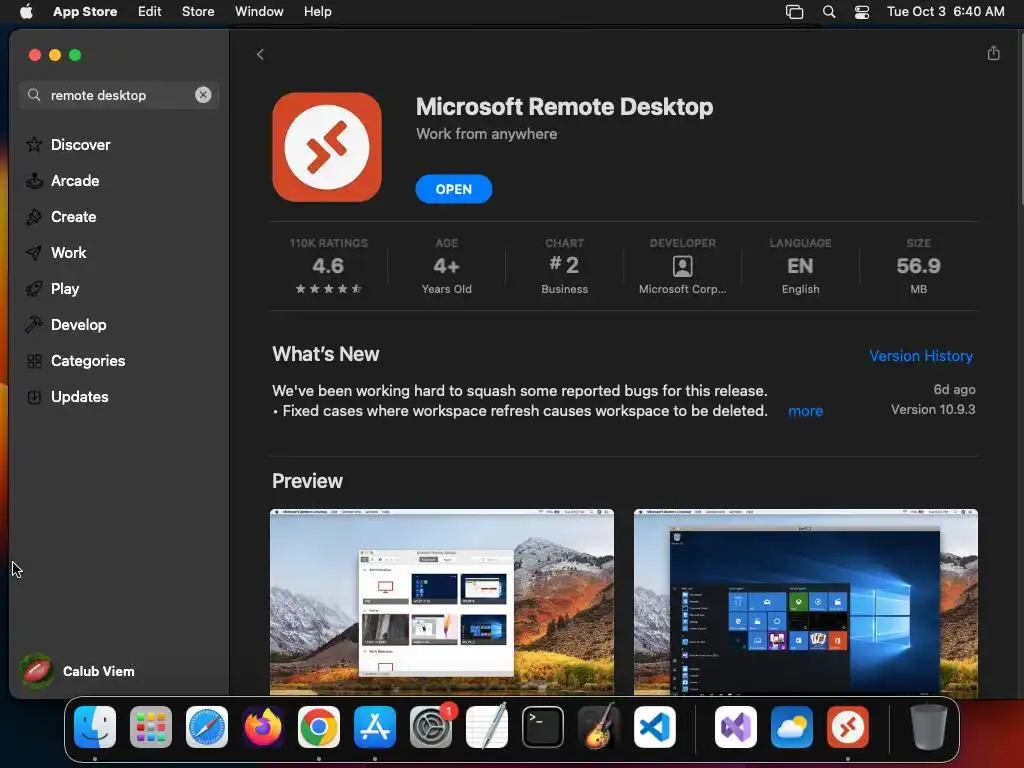Launch Terminal from the dock

point(543,727)
